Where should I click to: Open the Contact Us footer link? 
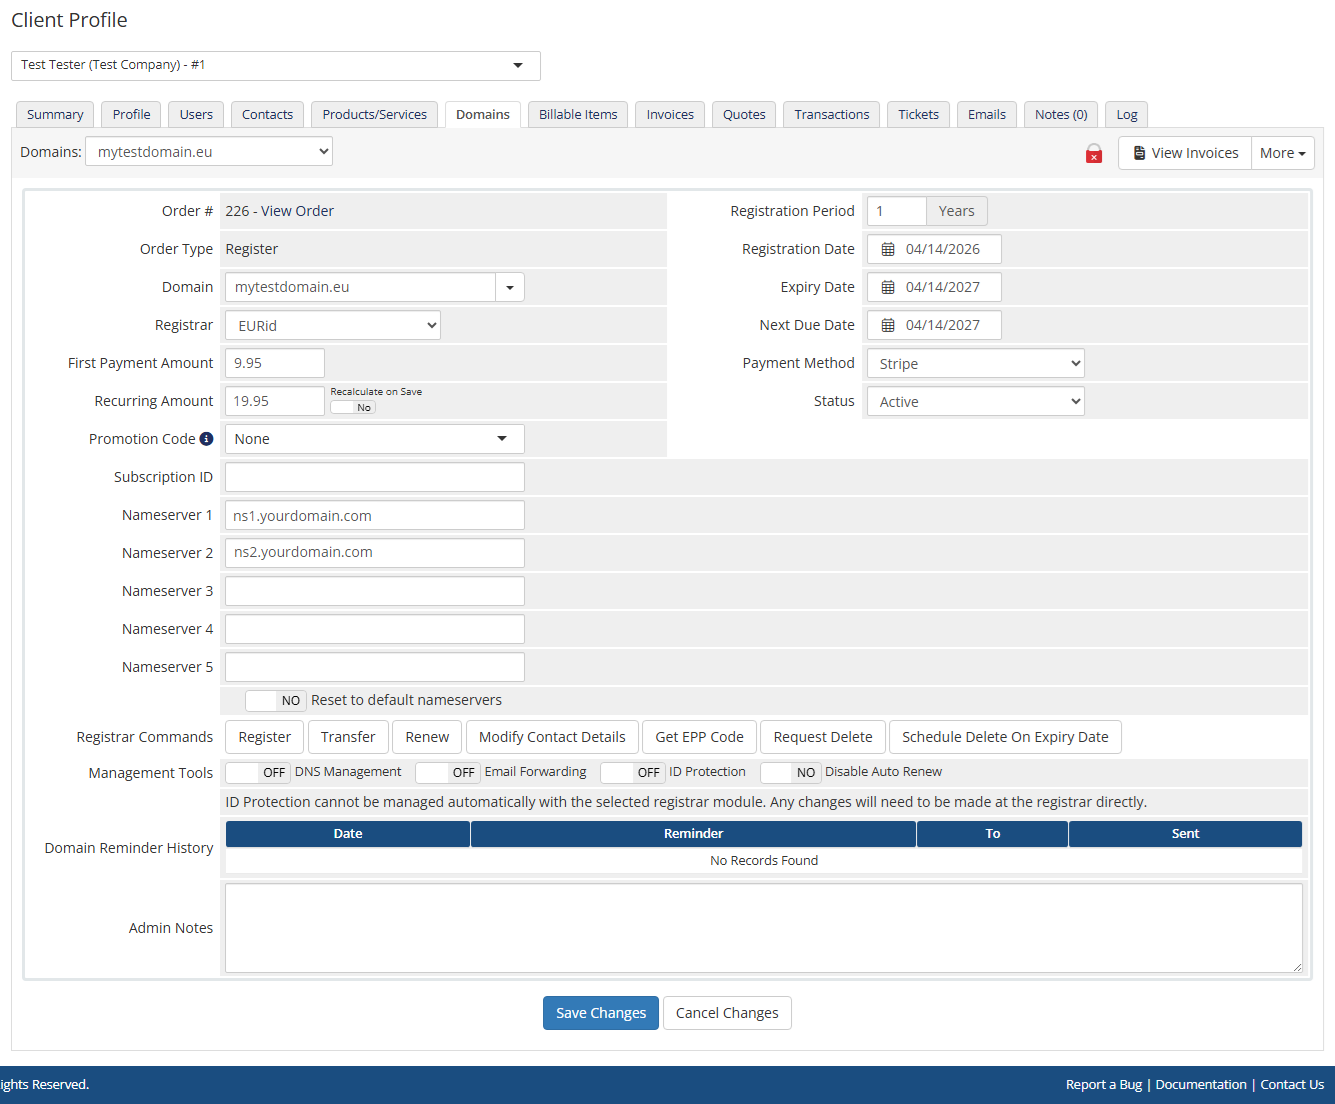click(1292, 1085)
